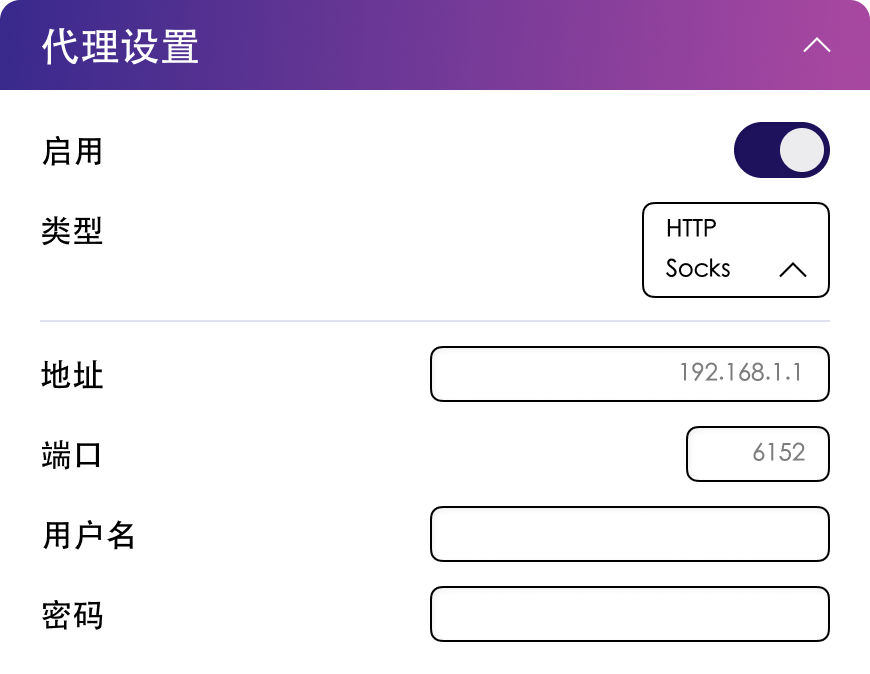Viewport: 870px width, 674px height.
Task: Click the 用户名 label
Action: 88,535
